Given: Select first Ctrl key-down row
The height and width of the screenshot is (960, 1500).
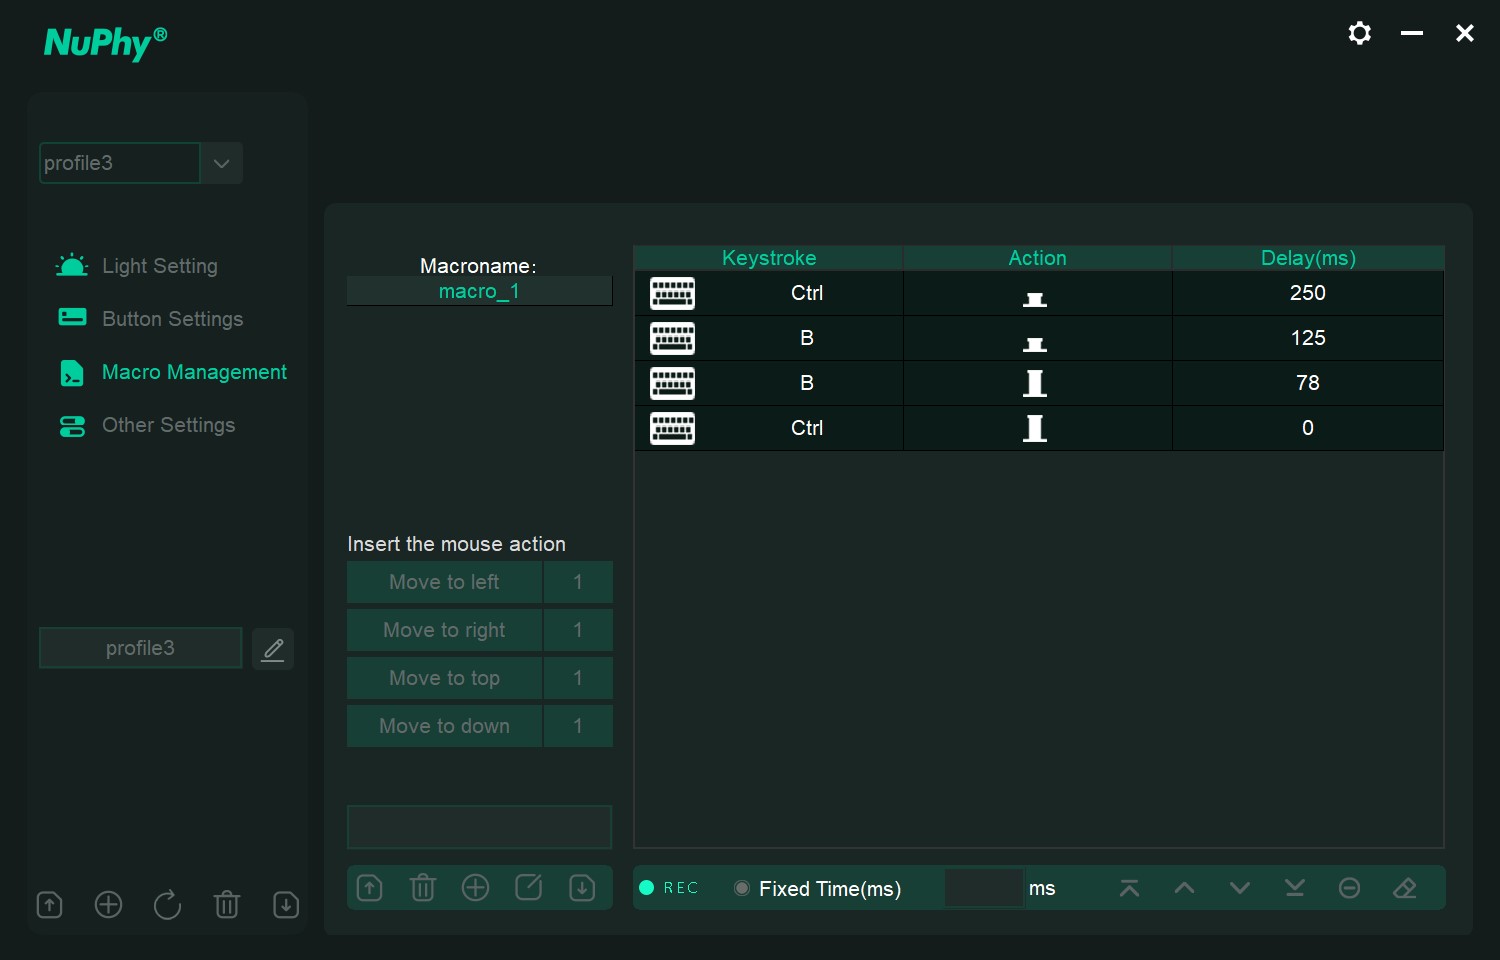Looking at the screenshot, I should [1039, 293].
